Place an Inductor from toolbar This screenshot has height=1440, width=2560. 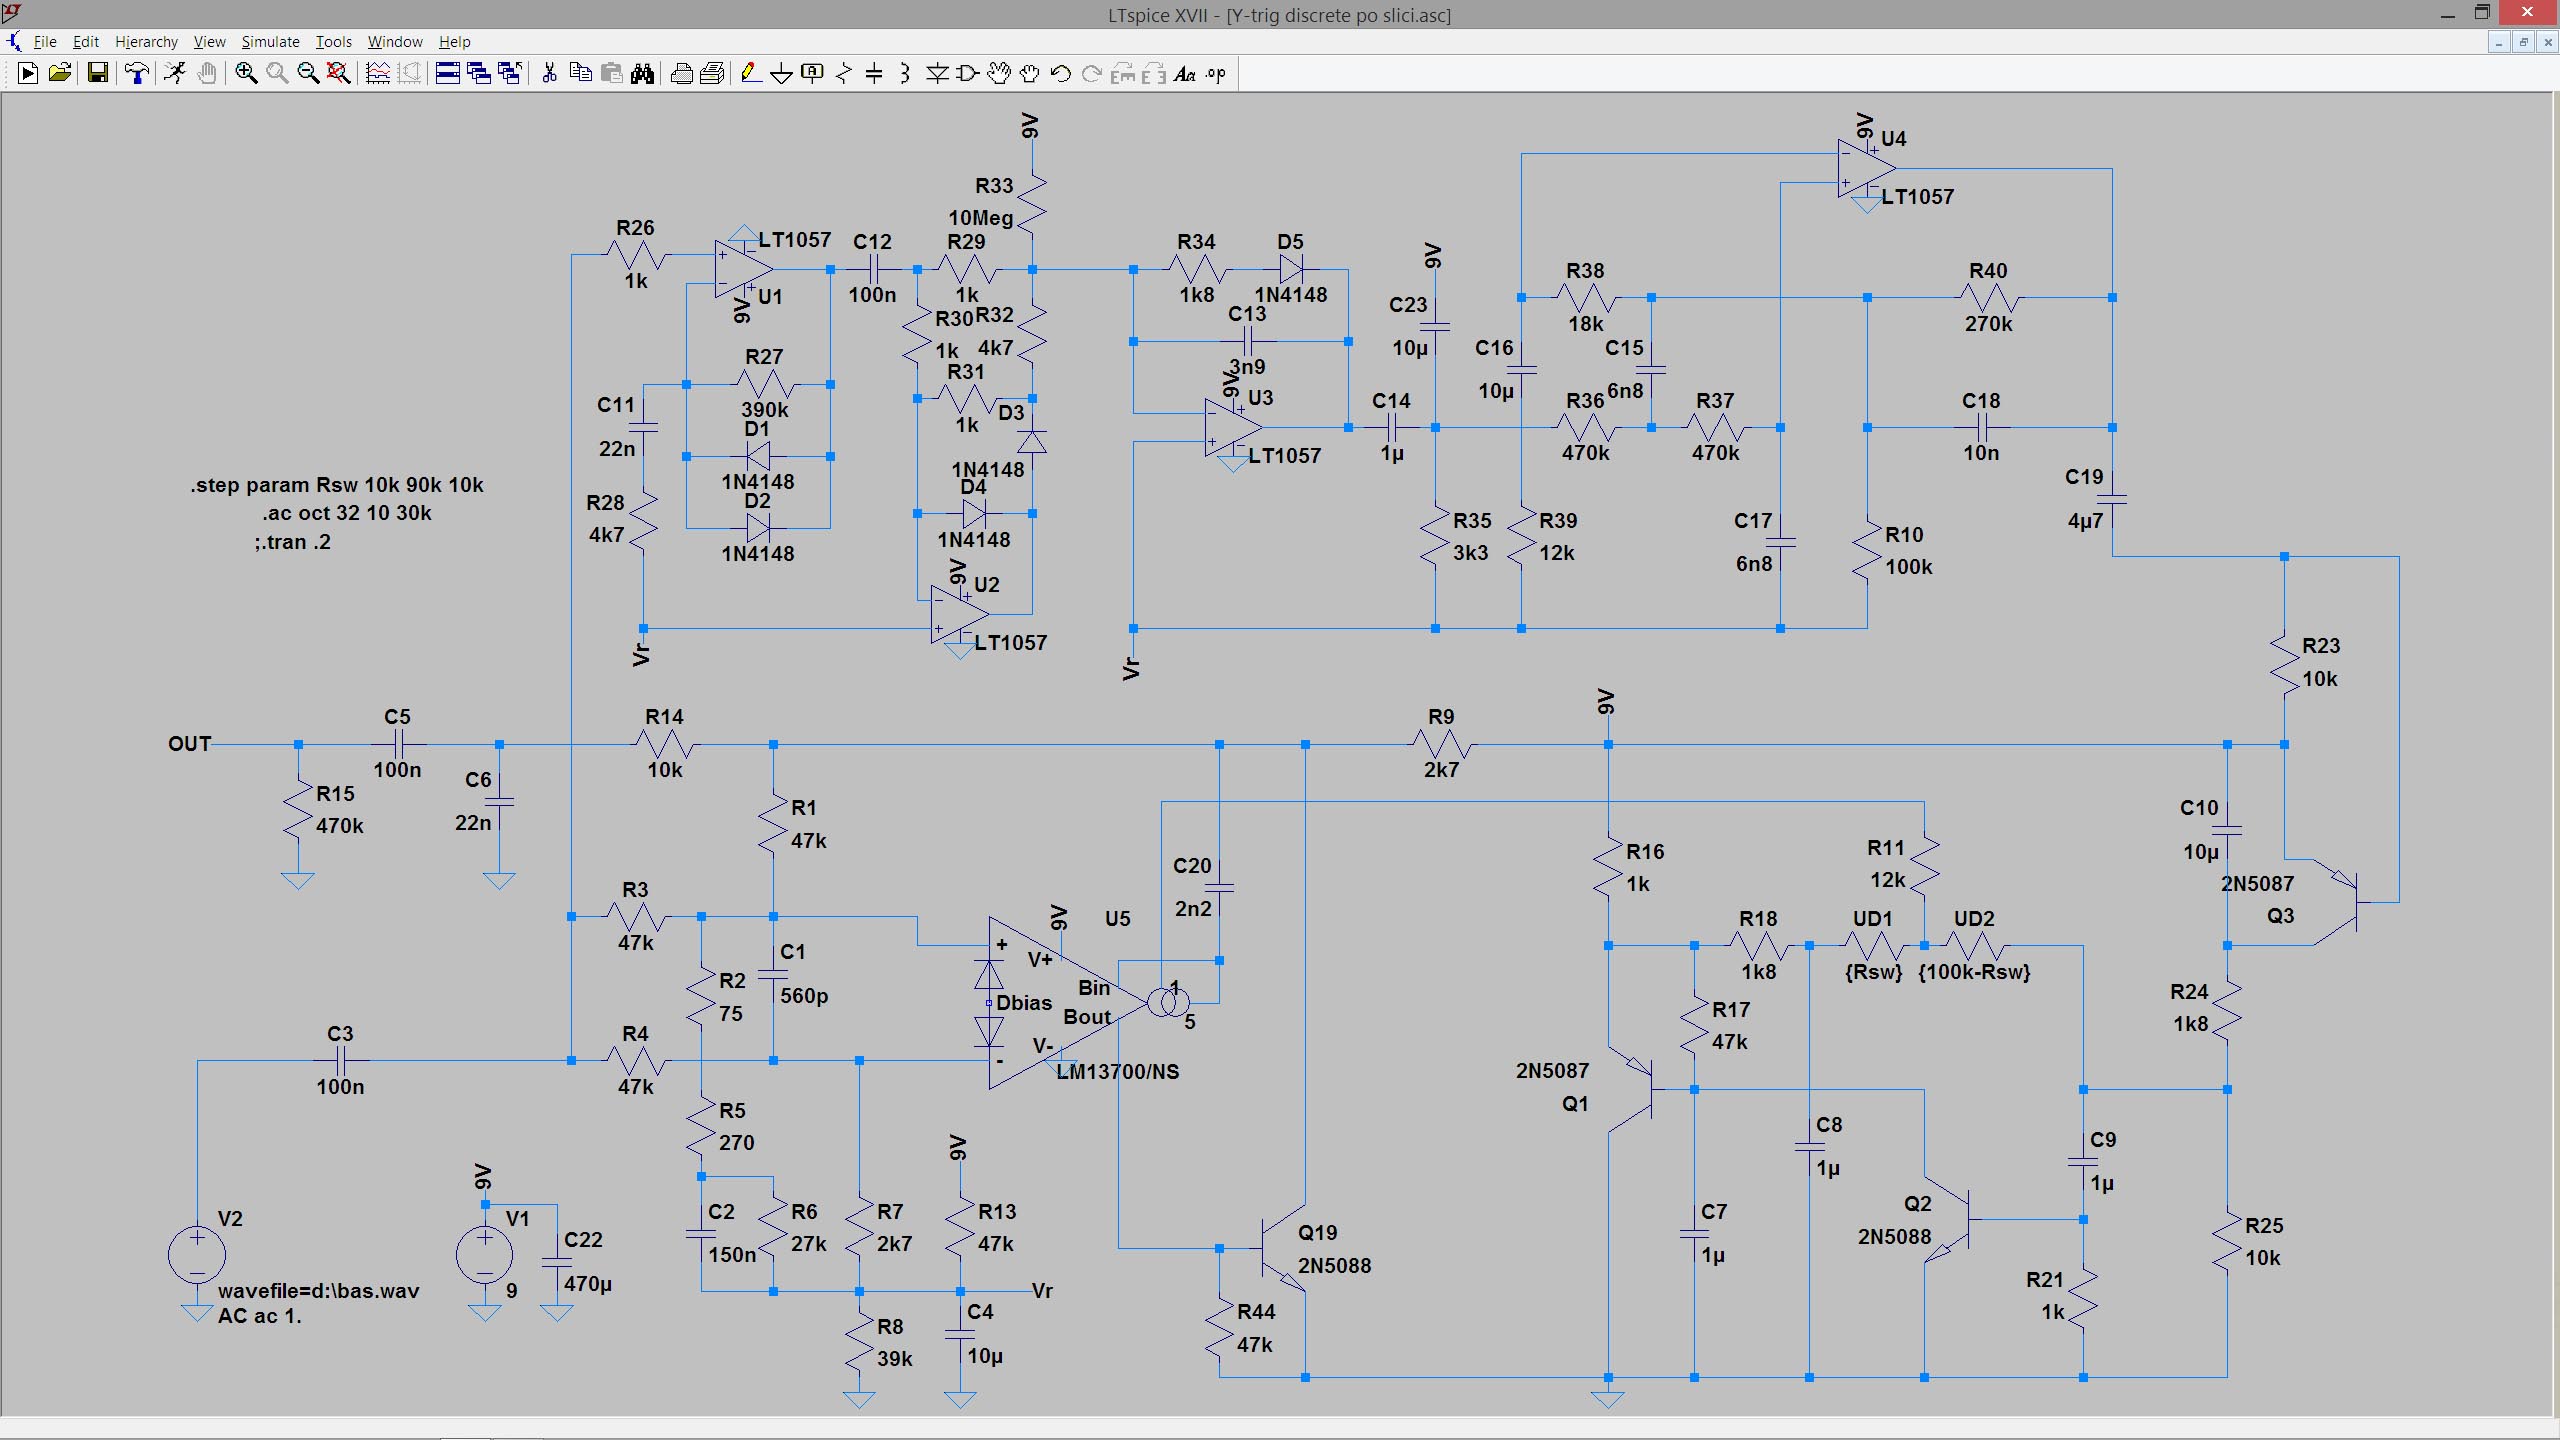pos(905,73)
